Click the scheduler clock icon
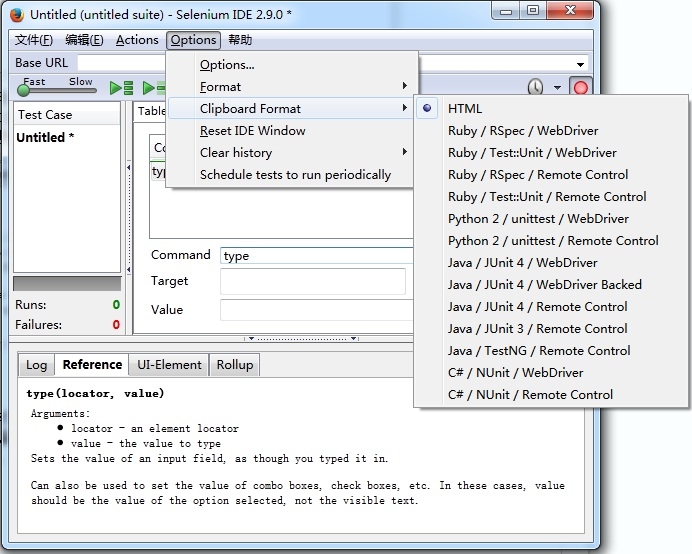The width and height of the screenshot is (692, 554). click(535, 87)
